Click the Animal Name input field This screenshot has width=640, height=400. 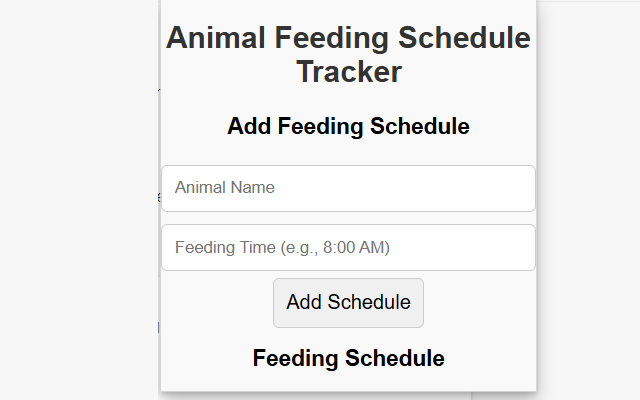click(348, 188)
